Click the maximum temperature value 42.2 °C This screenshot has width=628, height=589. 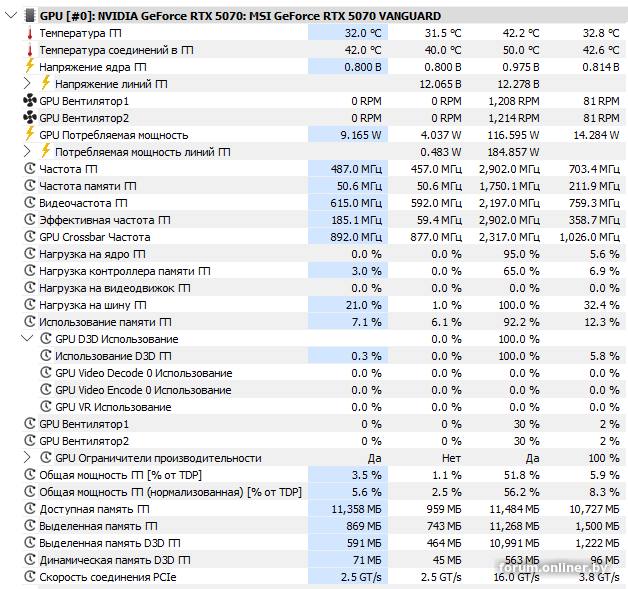tap(521, 33)
